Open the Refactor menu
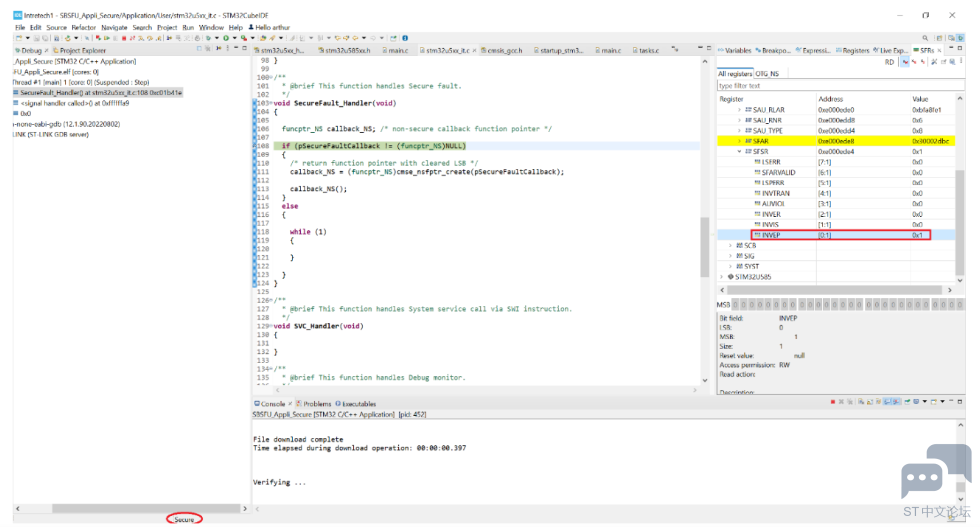 pyautogui.click(x=84, y=28)
